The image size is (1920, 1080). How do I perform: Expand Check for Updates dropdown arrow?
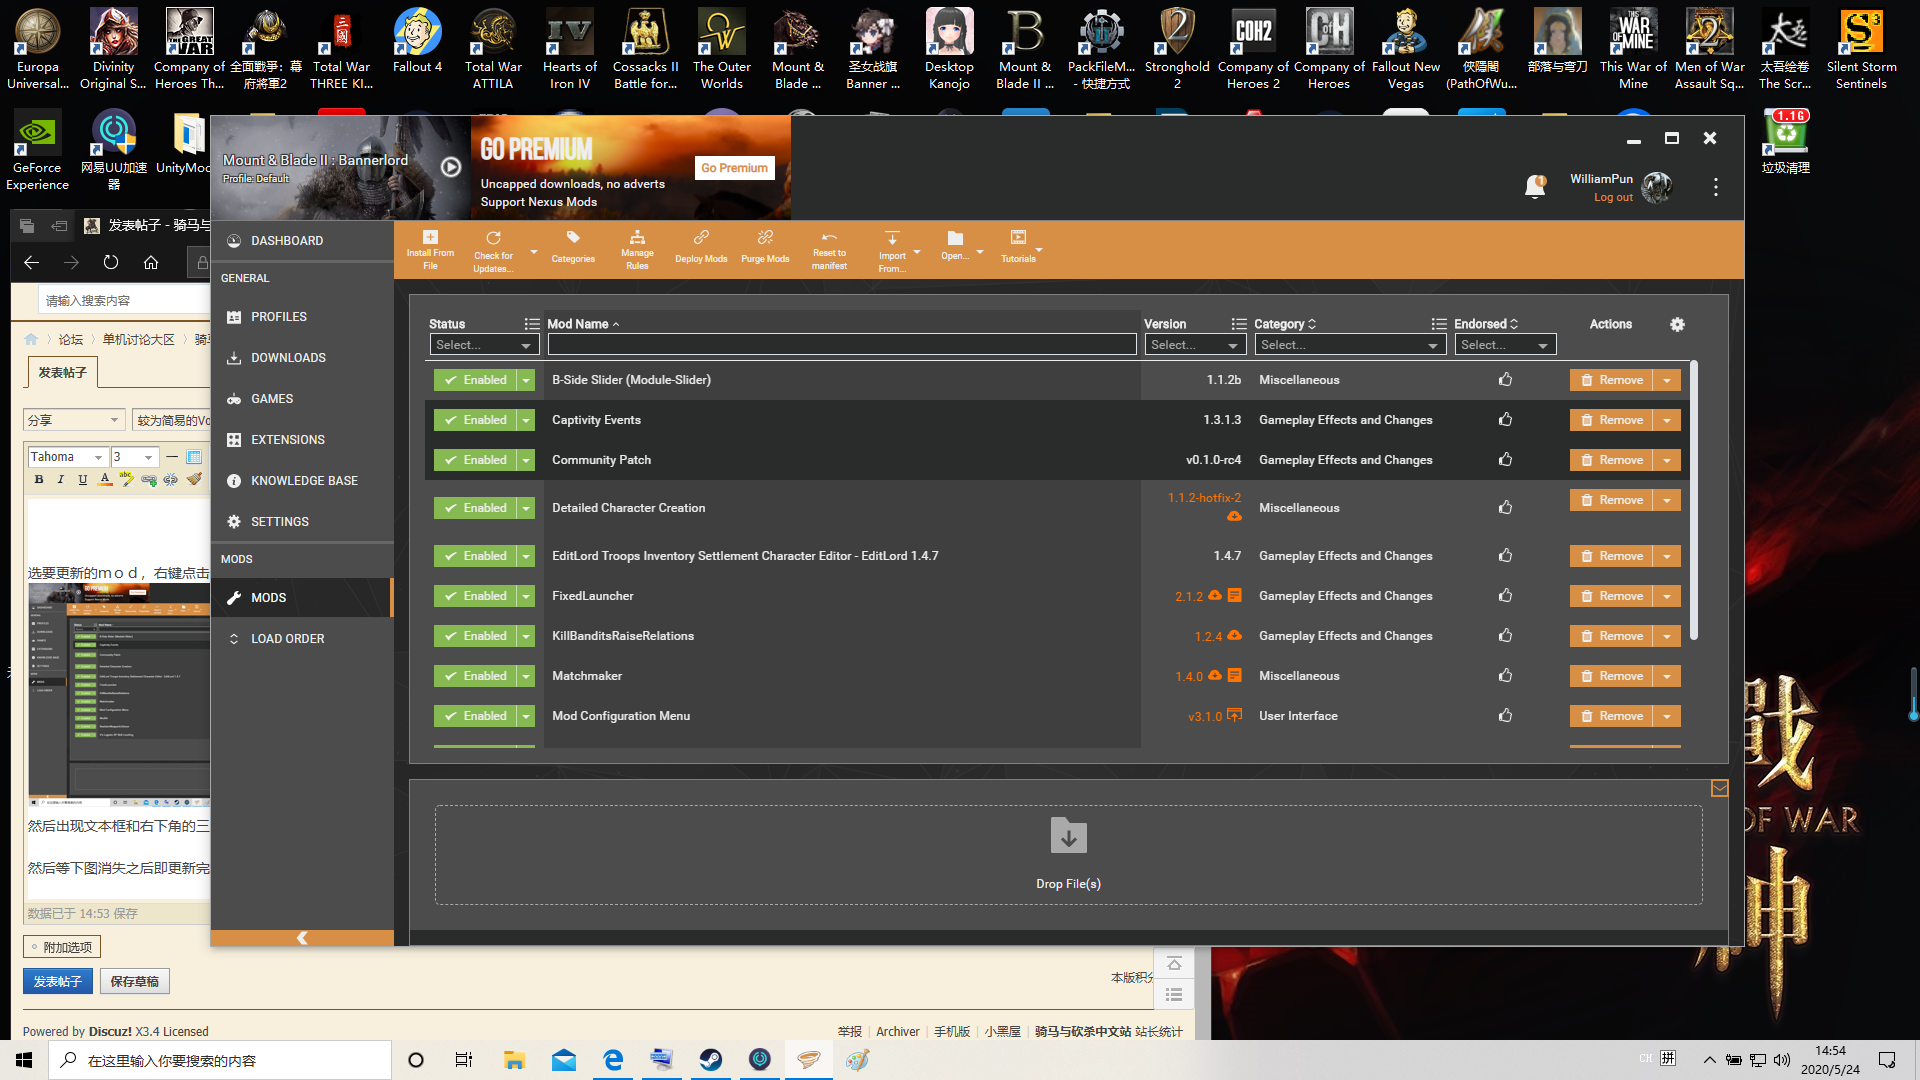tap(534, 251)
